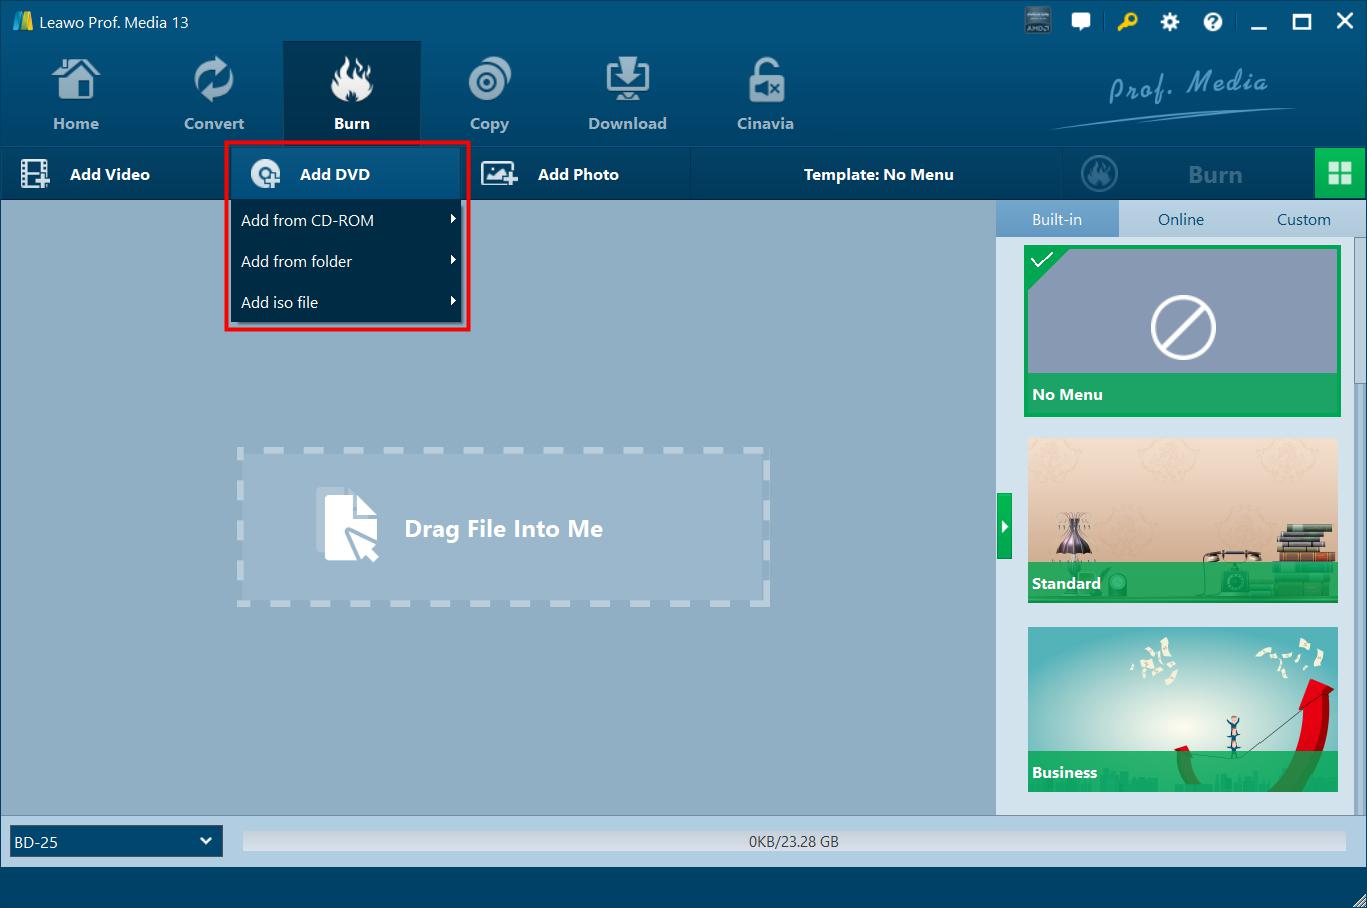
Task: Open the Home module icon
Action: point(76,94)
